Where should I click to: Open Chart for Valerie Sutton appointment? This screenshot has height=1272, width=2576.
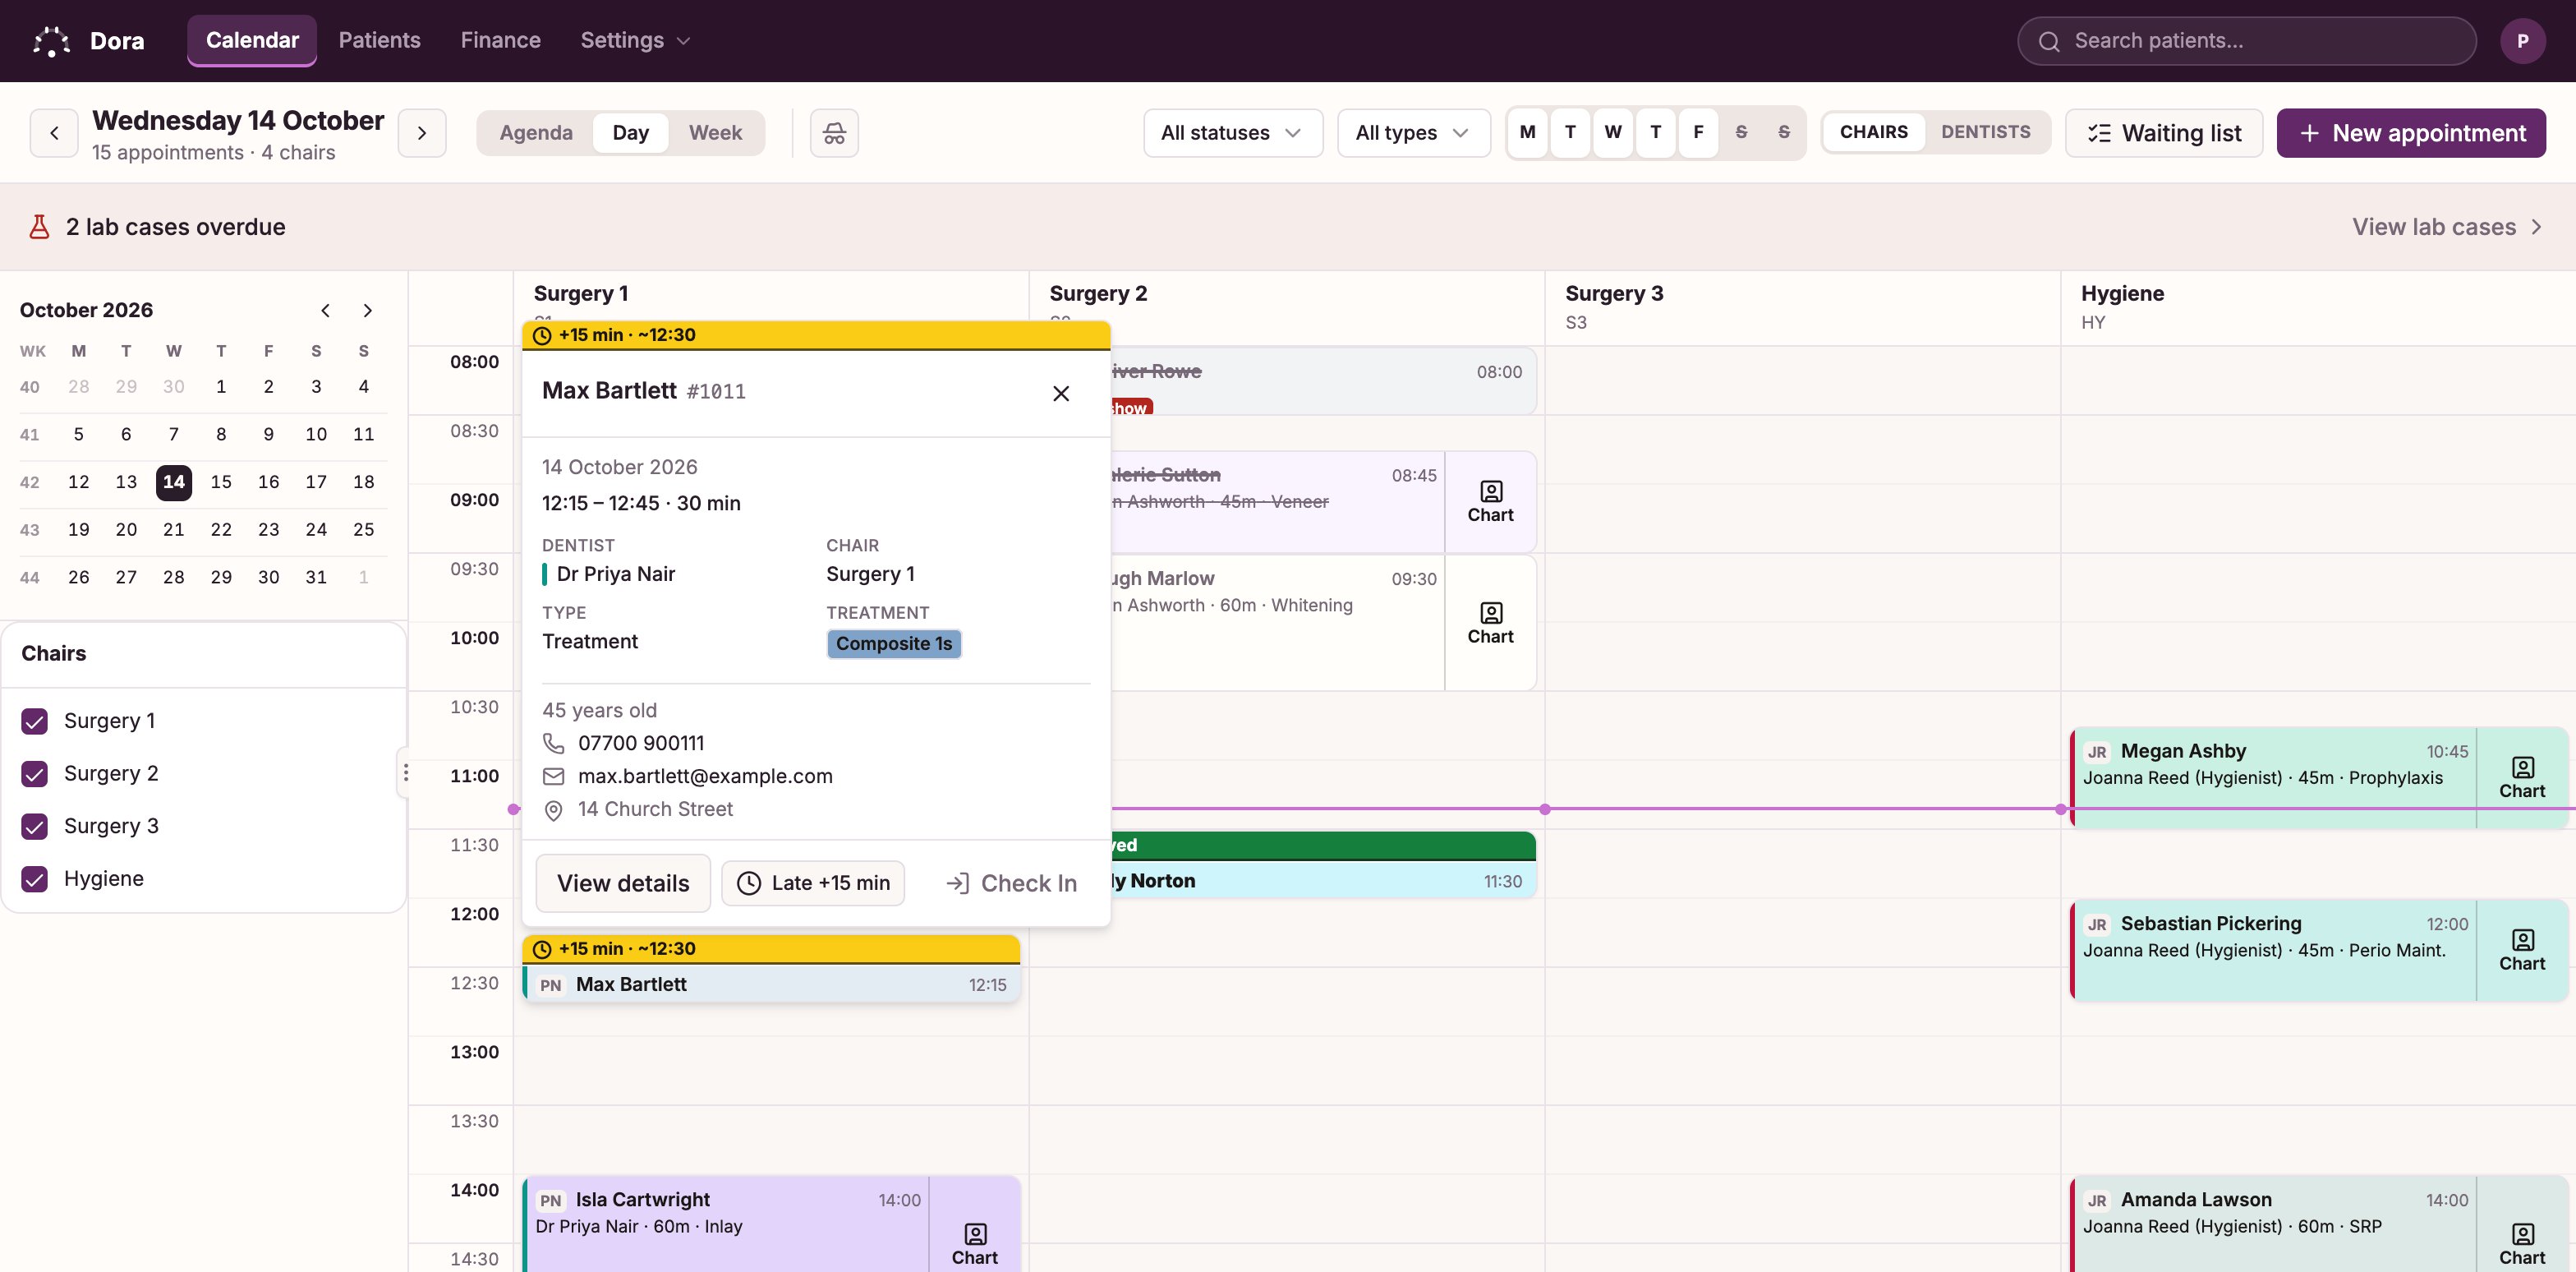pyautogui.click(x=1490, y=502)
